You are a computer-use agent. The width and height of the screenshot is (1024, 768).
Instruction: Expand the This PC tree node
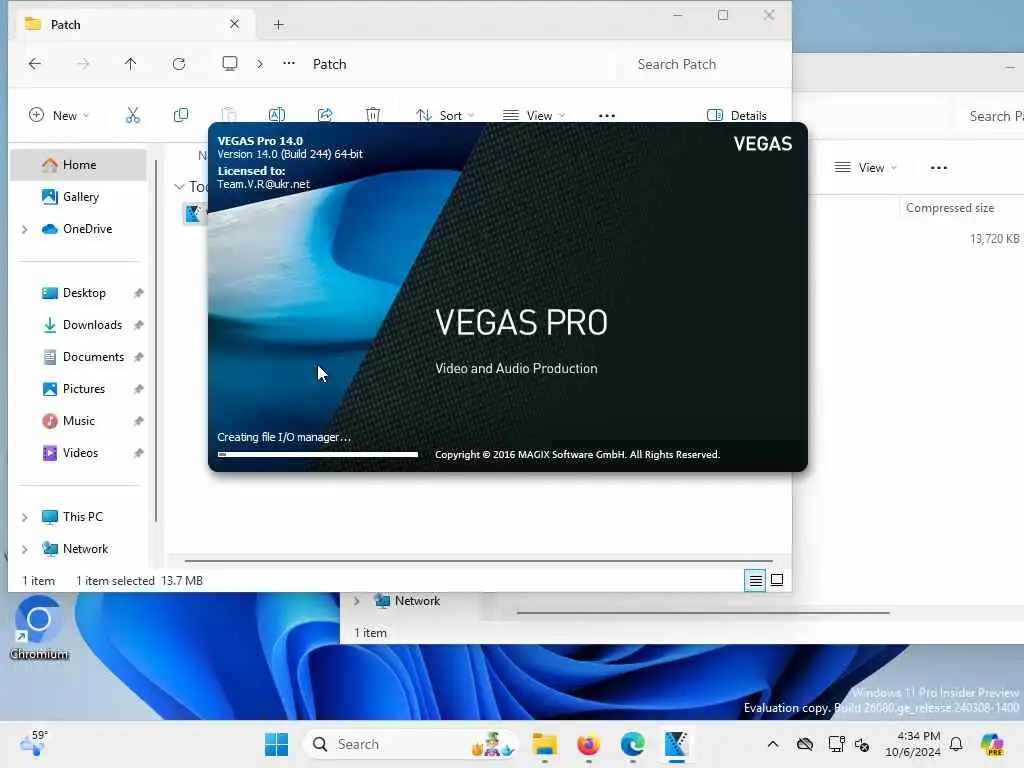[x=25, y=517]
